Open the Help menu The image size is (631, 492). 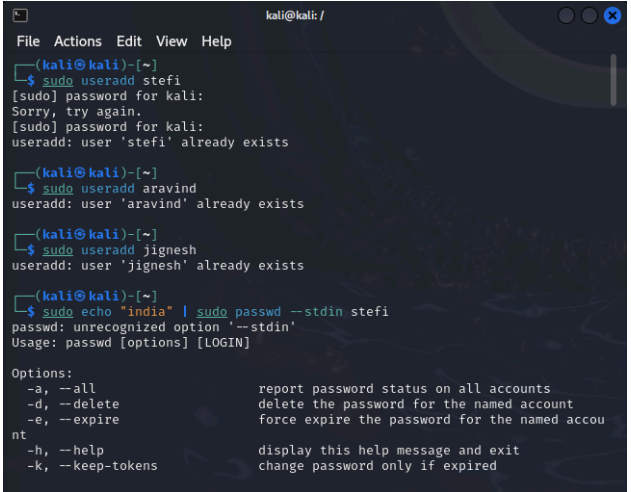[x=216, y=41]
